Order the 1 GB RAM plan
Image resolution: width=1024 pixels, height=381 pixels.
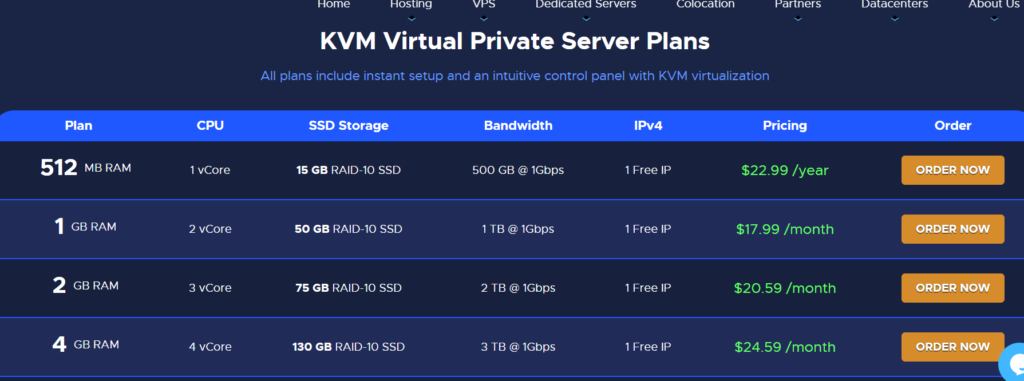[x=953, y=229]
